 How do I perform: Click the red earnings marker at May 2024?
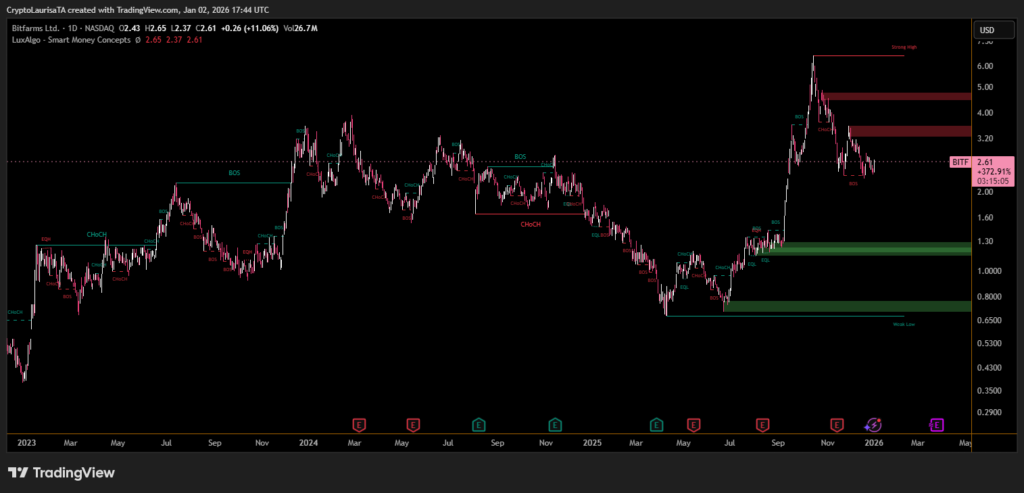413,424
